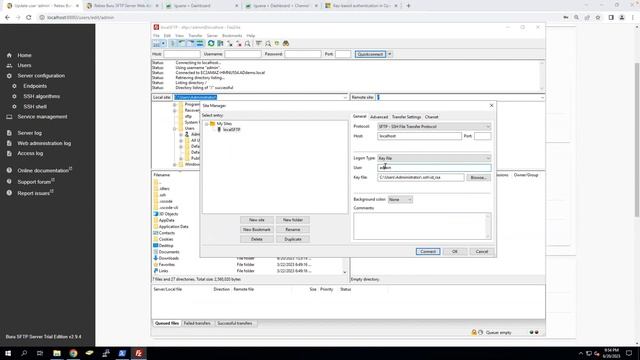This screenshot has width=640, height=360.
Task: Click the localSFTP site server icon
Action: pyautogui.click(x=219, y=130)
